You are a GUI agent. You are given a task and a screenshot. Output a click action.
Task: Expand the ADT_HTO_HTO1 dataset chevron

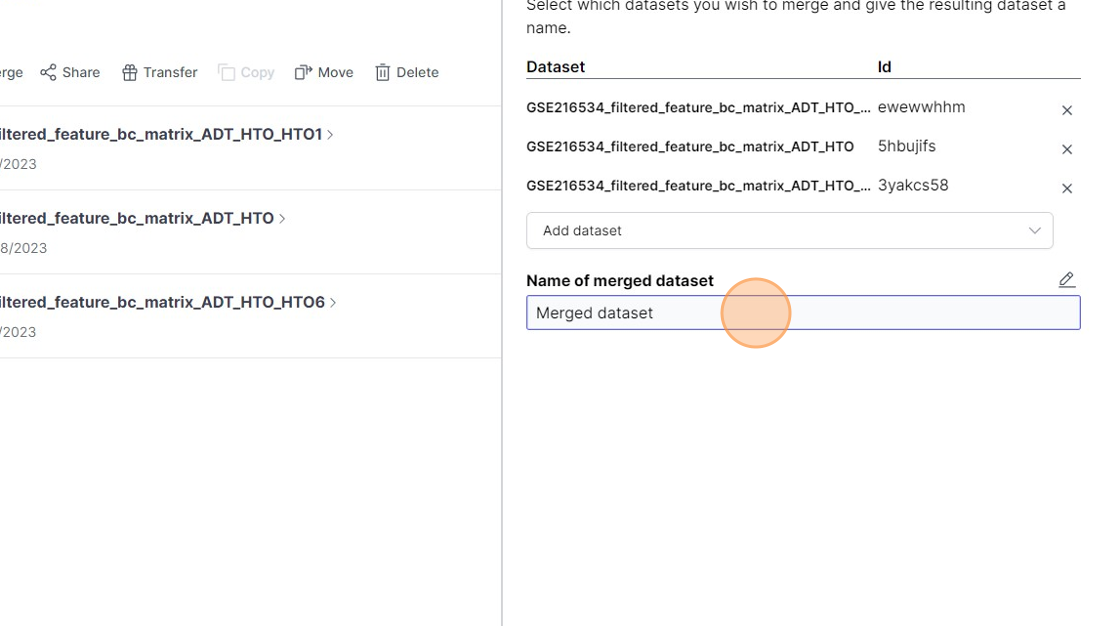[331, 134]
